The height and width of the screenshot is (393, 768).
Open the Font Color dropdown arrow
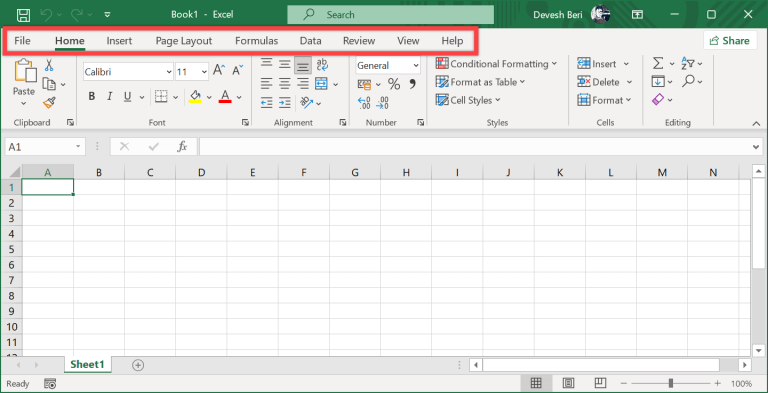(x=239, y=98)
